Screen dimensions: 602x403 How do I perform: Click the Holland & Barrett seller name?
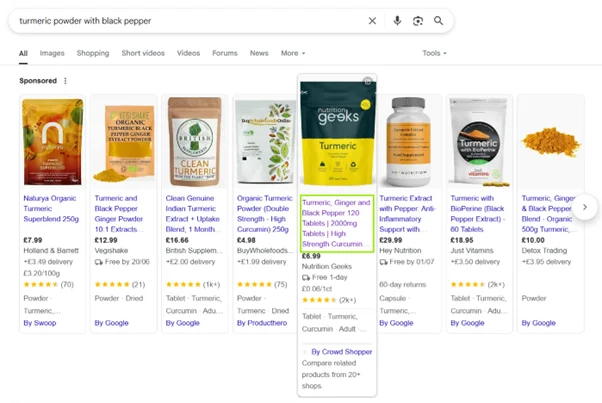click(51, 251)
